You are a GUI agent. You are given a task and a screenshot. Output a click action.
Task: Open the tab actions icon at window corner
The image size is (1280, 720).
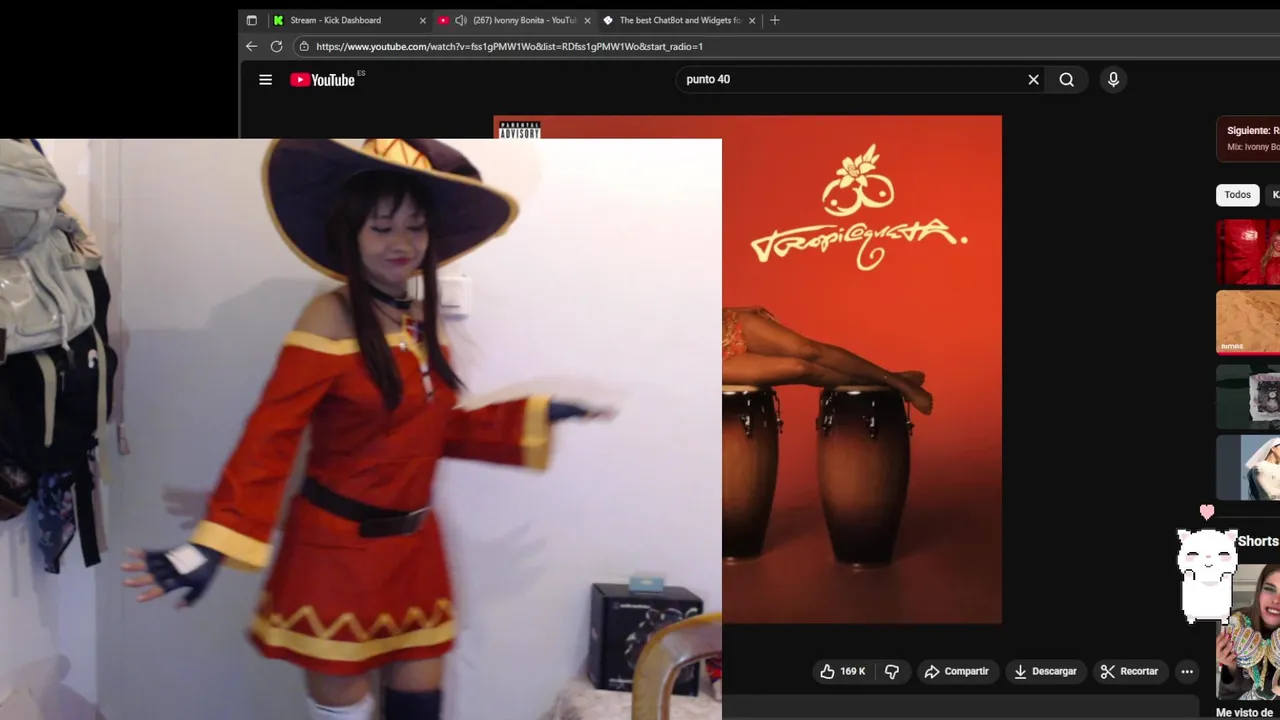tap(251, 20)
